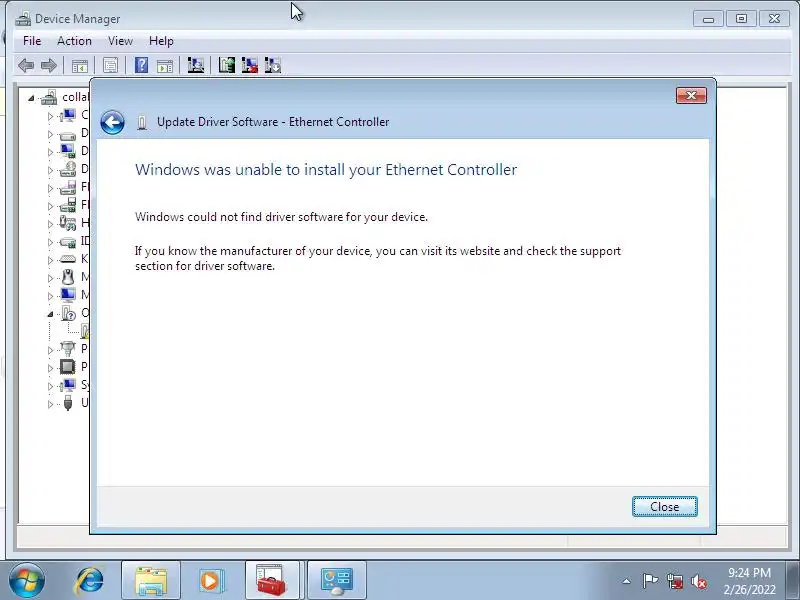Image resolution: width=800 pixels, height=600 pixels.
Task: Select the Human Interface Devices icon
Action: point(68,223)
